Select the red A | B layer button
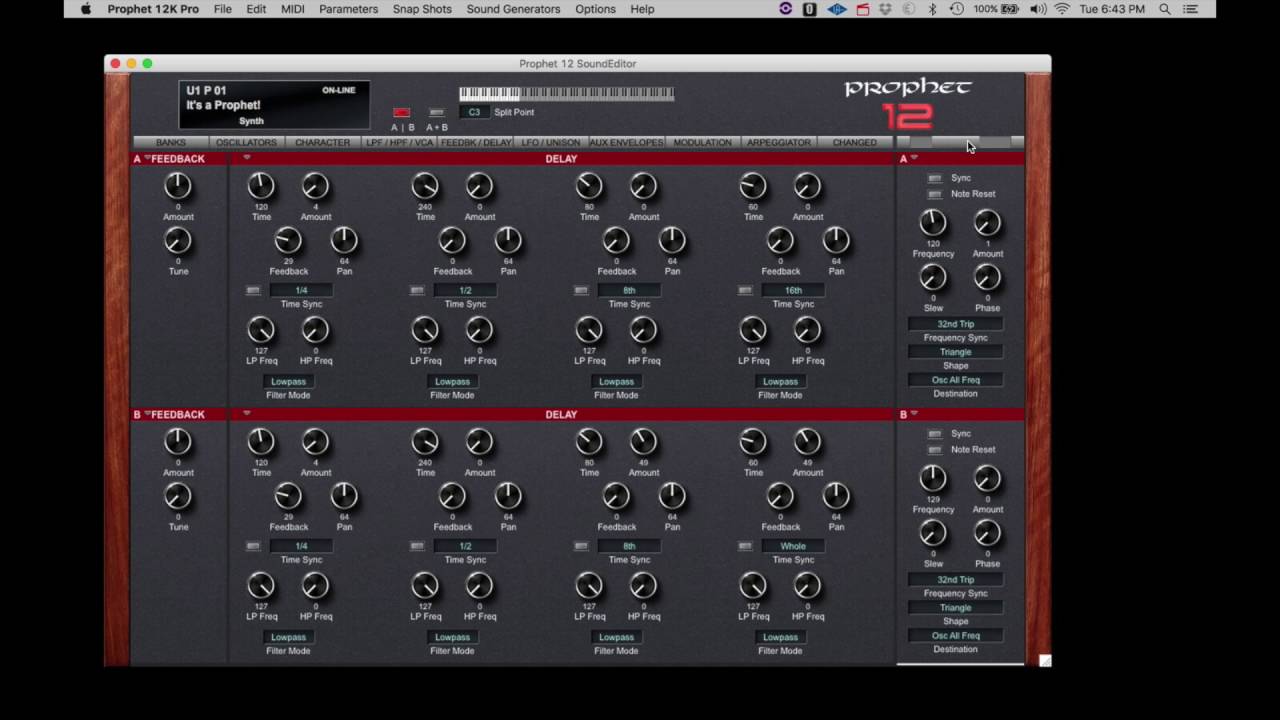 coord(401,113)
